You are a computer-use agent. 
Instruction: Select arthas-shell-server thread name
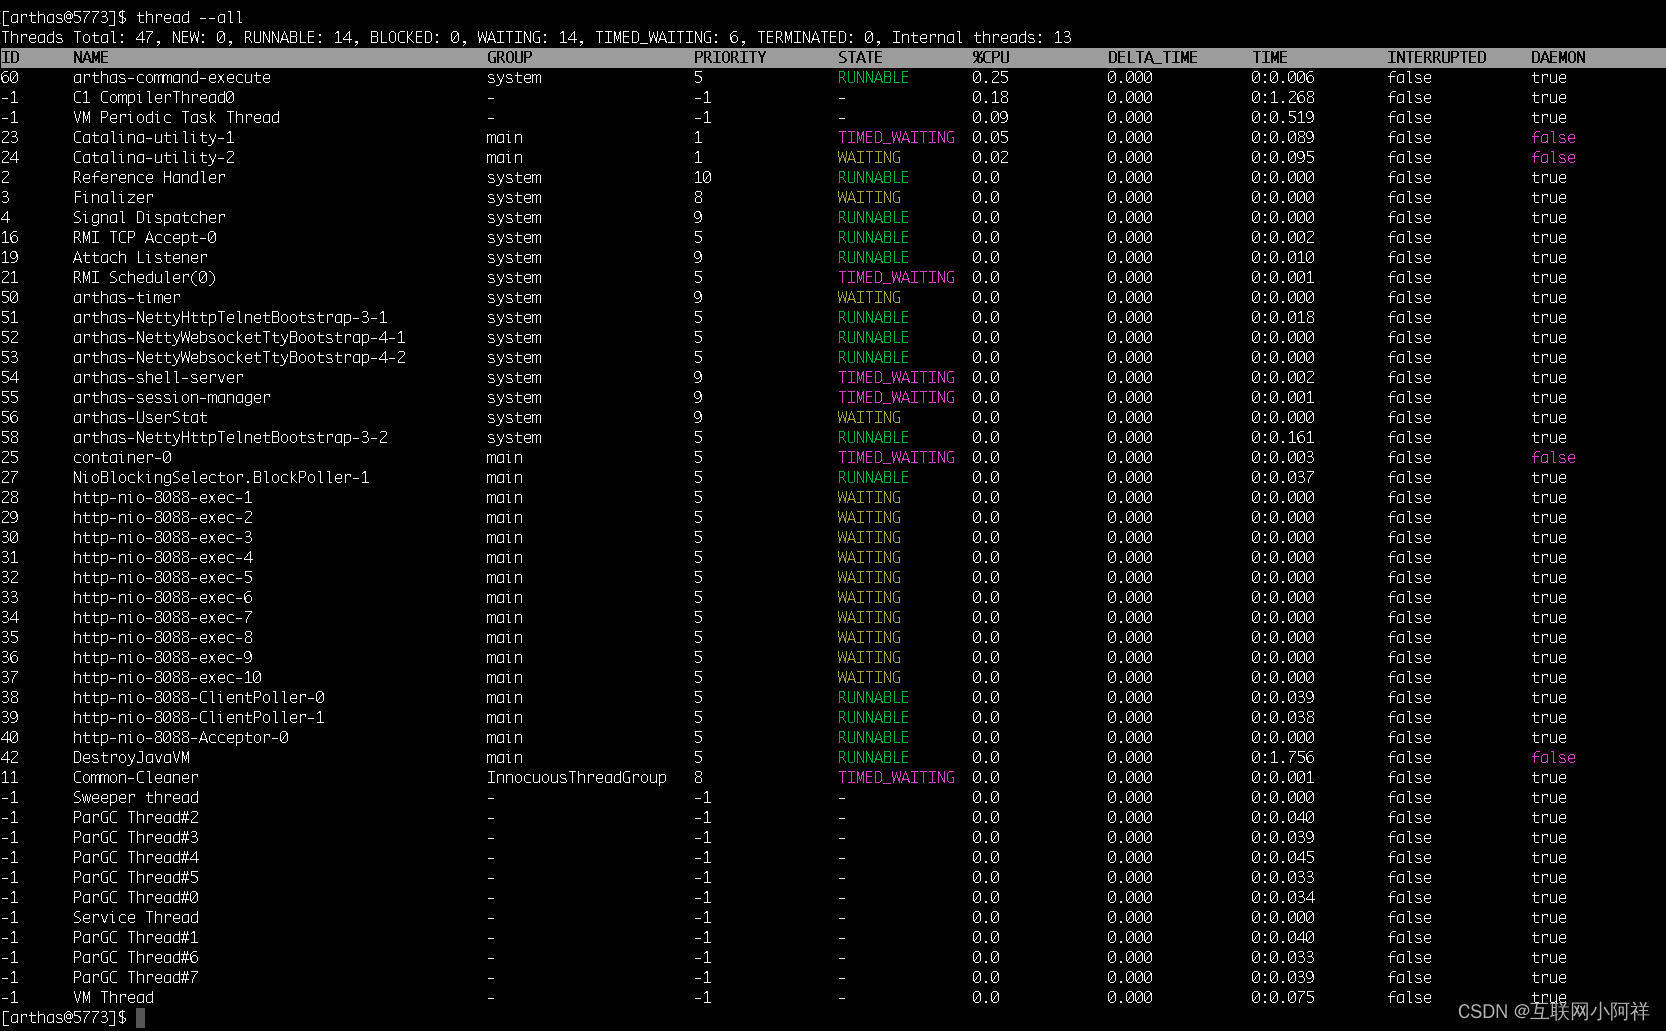click(x=158, y=377)
